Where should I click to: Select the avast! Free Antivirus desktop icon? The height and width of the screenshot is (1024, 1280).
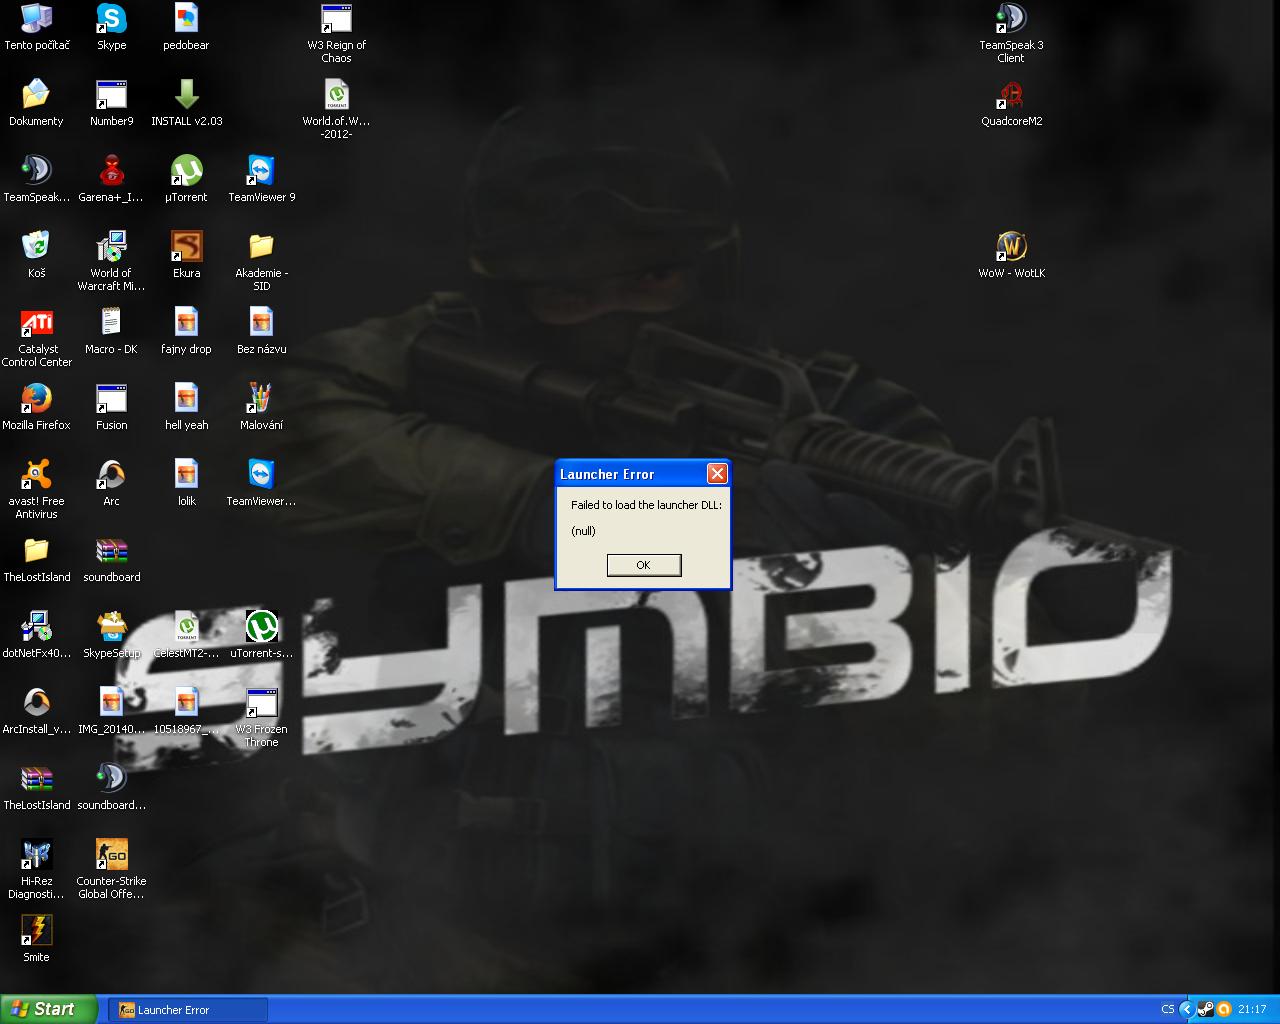[36, 476]
